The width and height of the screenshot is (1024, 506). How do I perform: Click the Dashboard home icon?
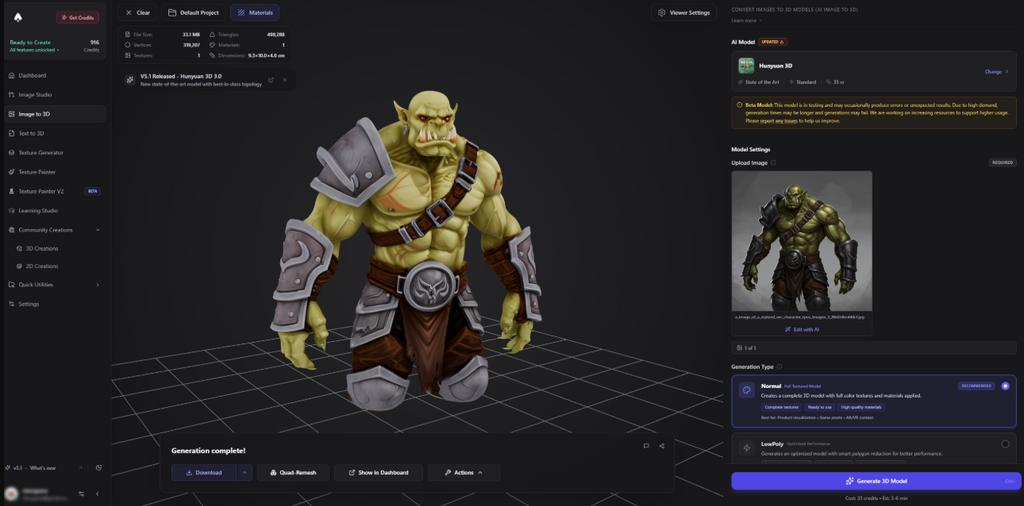(x=12, y=76)
